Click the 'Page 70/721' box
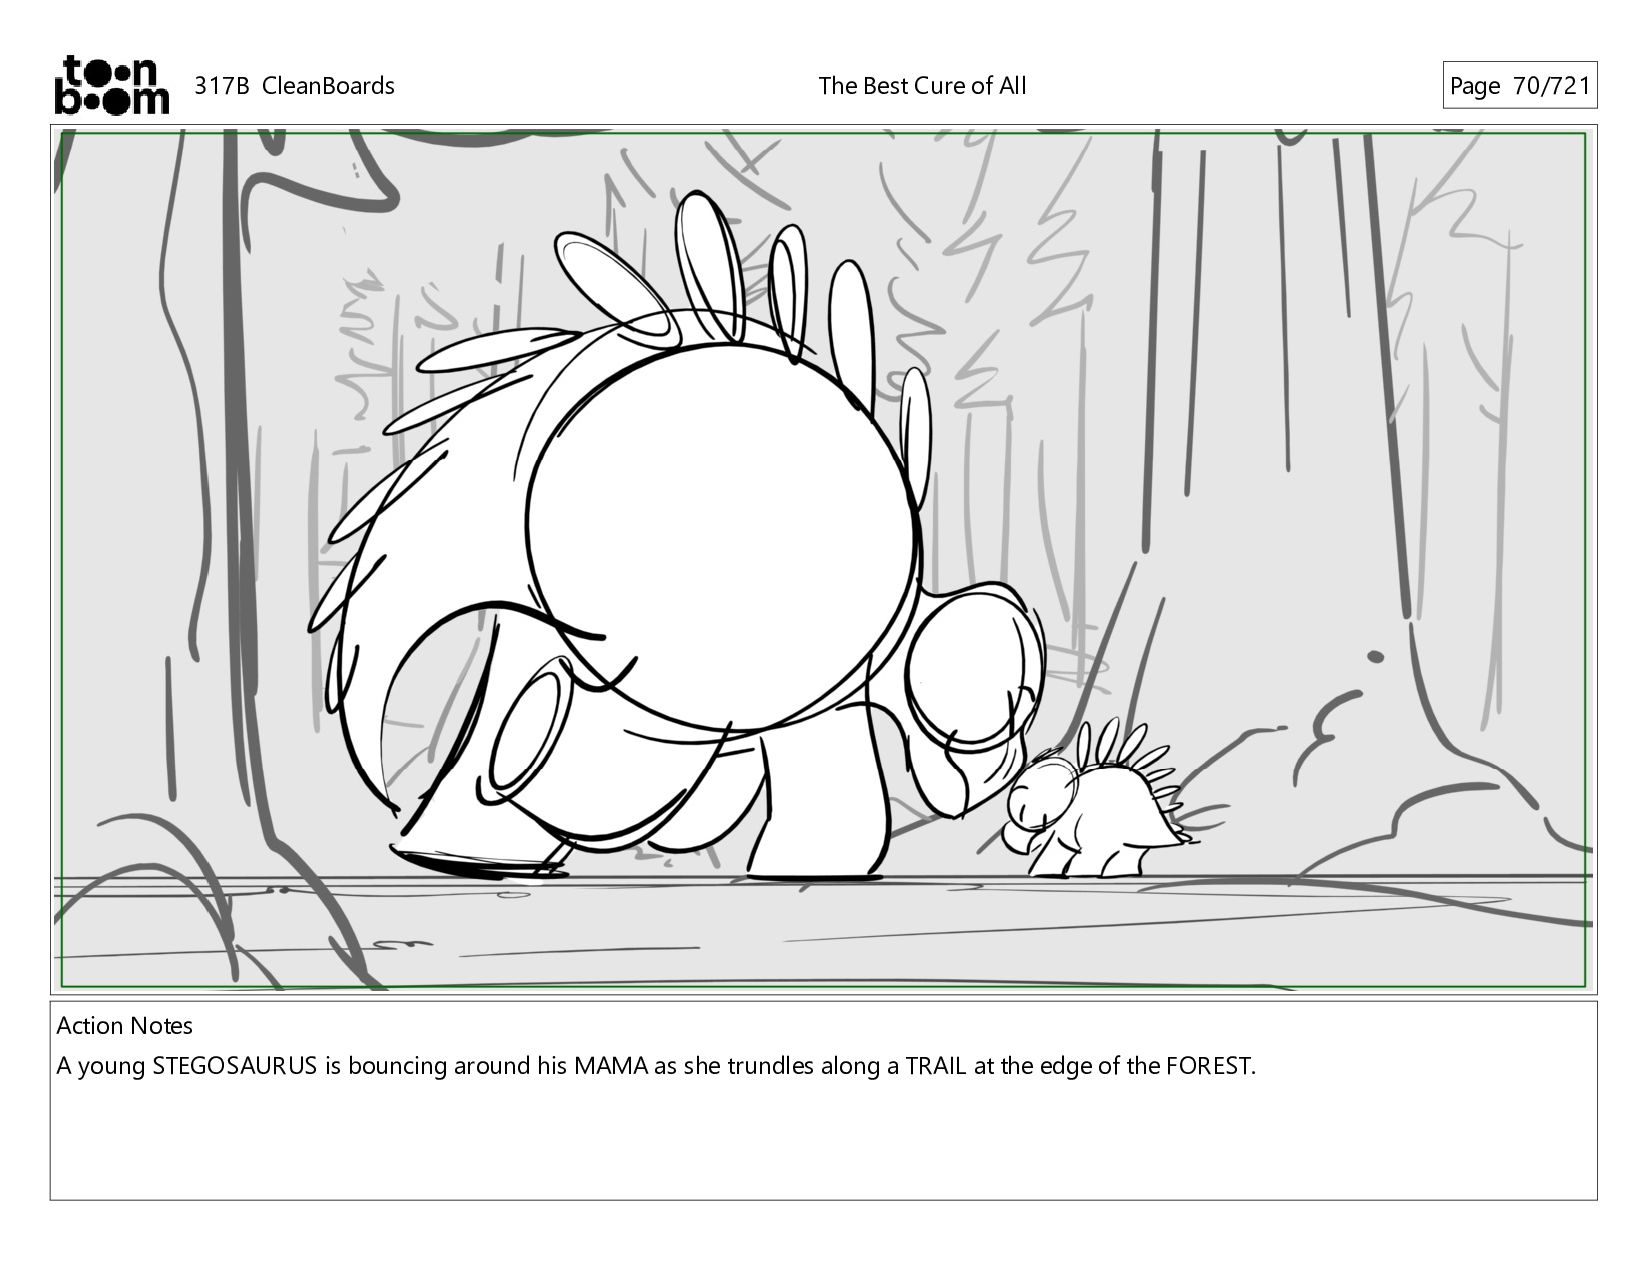This screenshot has width=1650, height=1275. click(x=1519, y=86)
